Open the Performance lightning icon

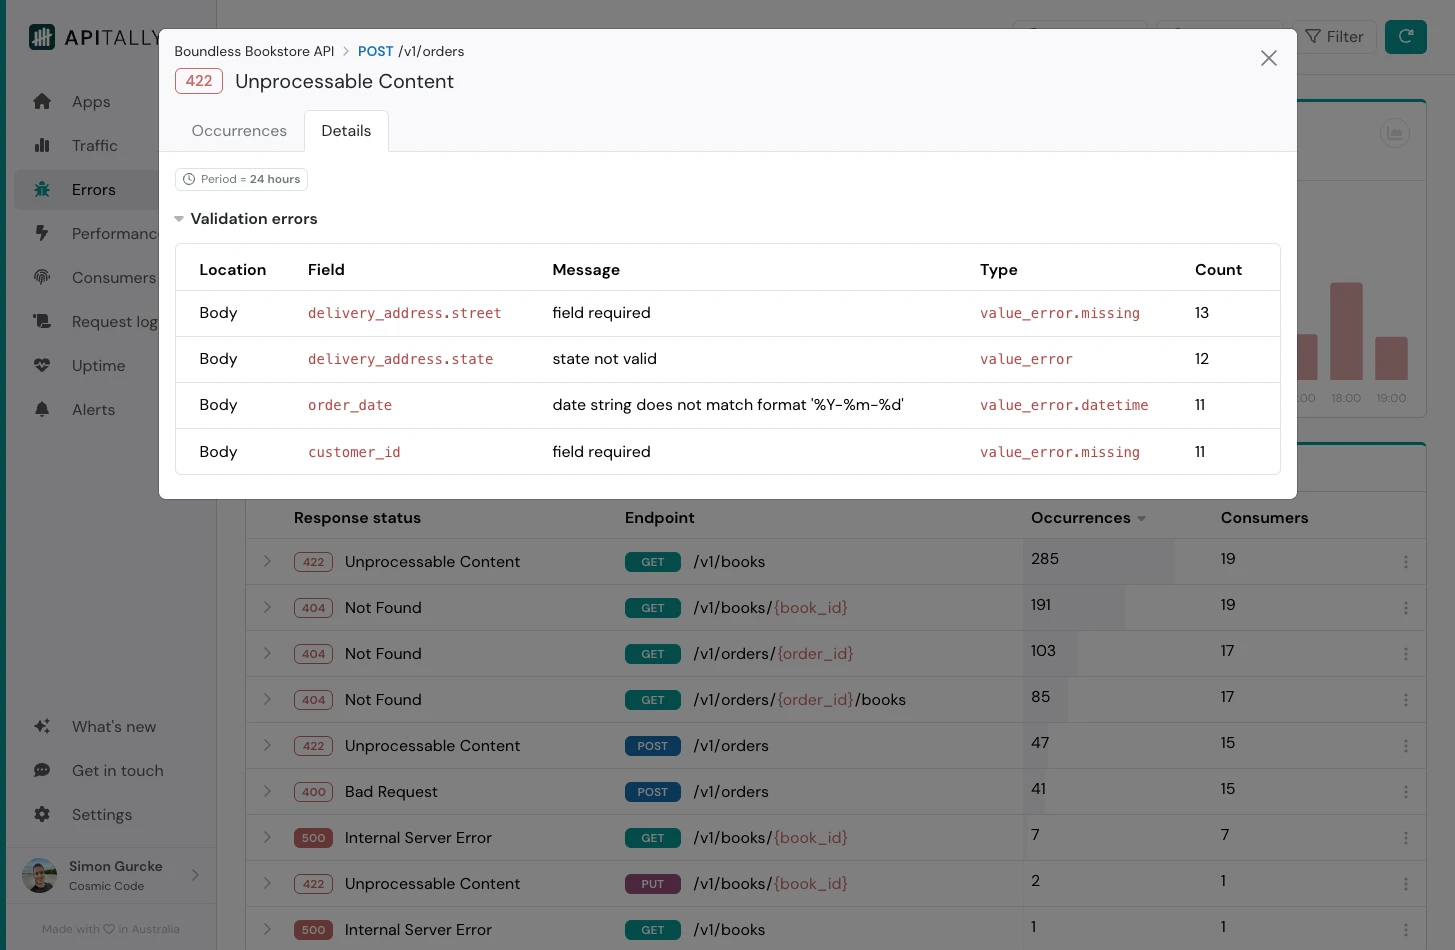point(42,233)
